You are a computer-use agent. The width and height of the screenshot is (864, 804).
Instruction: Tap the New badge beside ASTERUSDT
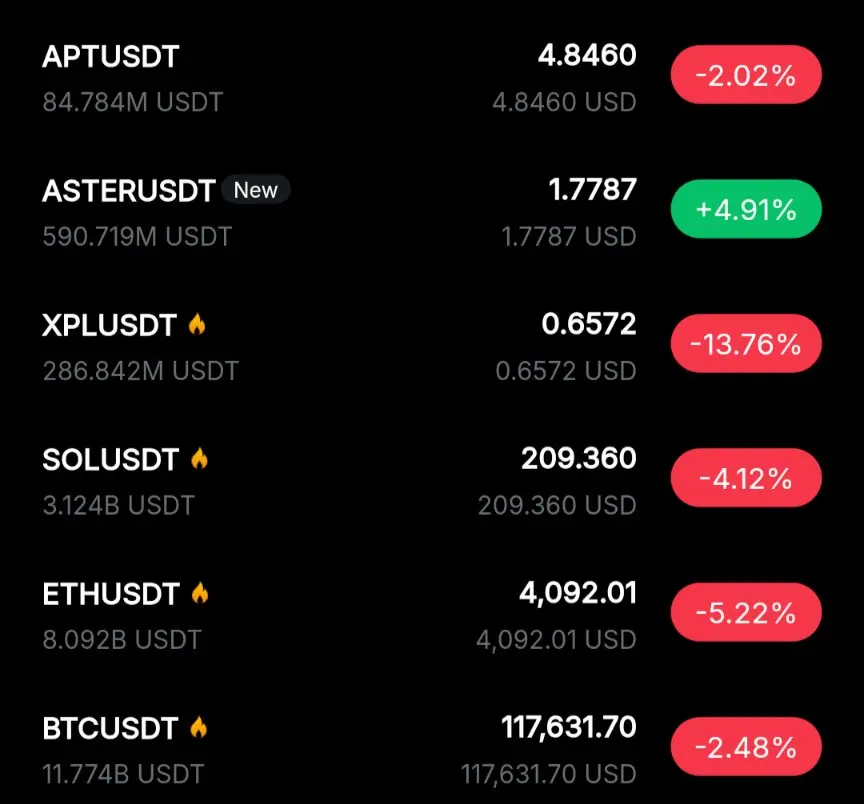pos(256,190)
